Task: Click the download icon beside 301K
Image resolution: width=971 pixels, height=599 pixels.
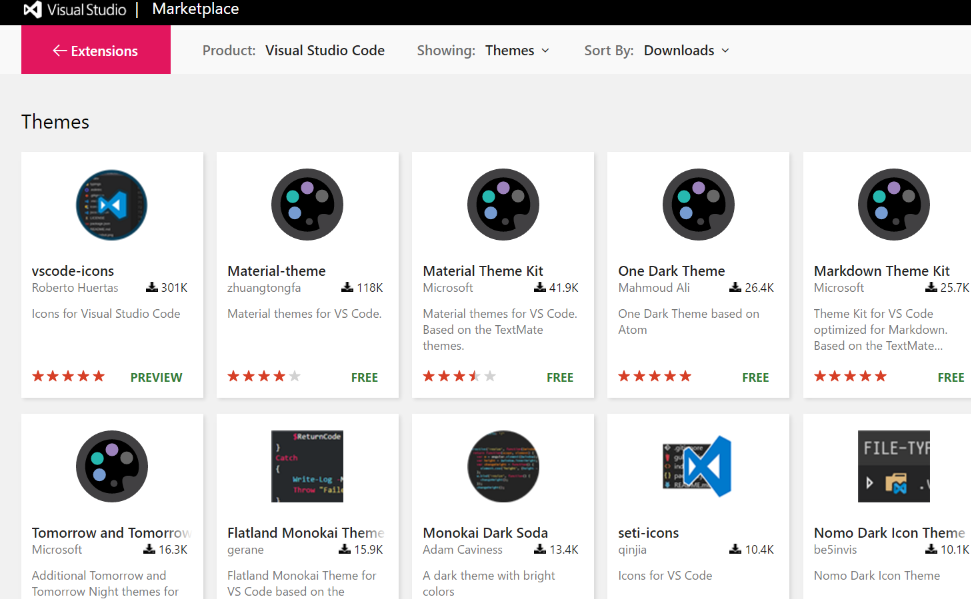Action: [x=152, y=287]
